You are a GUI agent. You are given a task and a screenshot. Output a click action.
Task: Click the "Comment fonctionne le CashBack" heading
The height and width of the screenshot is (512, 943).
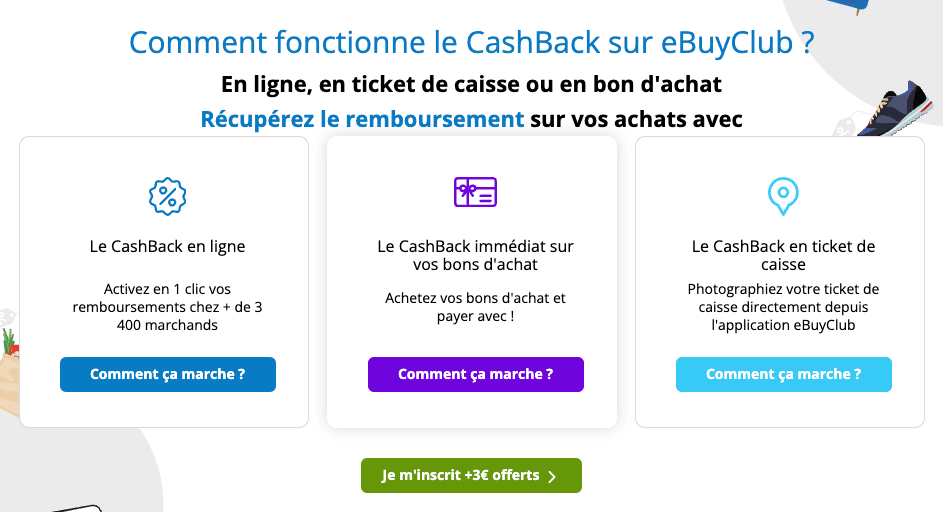pos(471,43)
